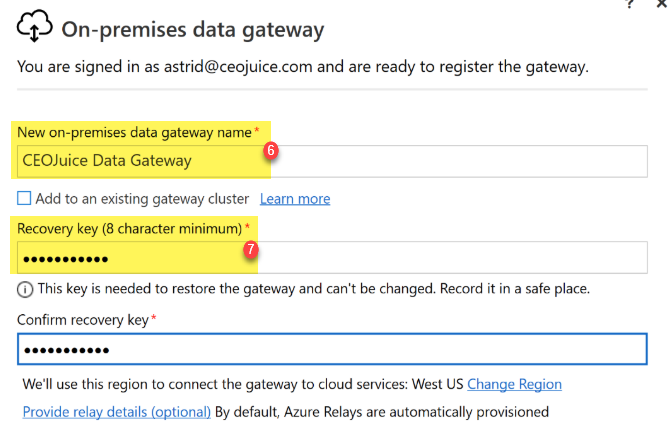Image resolution: width=672 pixels, height=428 pixels.
Task: Open Provide relay details (optional) link
Action: click(x=117, y=412)
